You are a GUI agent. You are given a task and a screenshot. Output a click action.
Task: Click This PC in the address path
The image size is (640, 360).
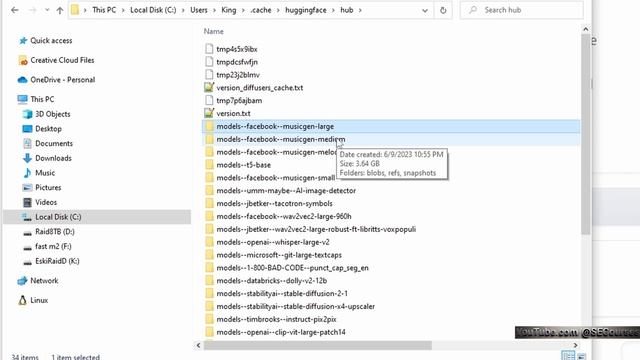click(x=104, y=10)
